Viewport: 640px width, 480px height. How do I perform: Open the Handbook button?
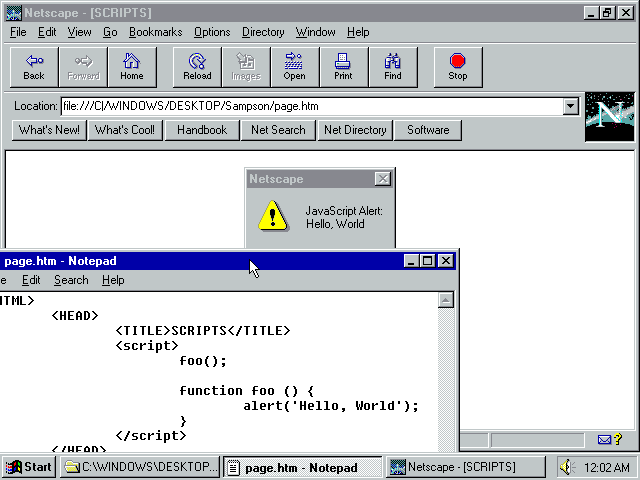(x=202, y=130)
